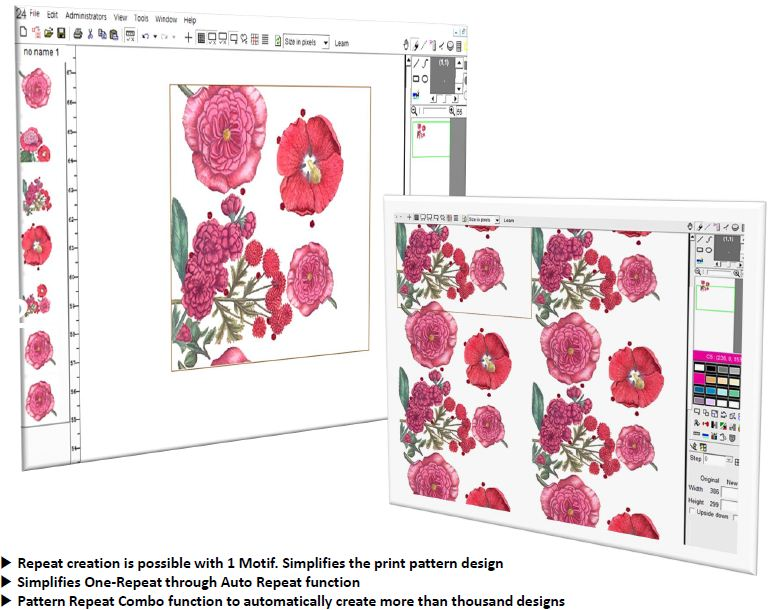Click the Learn button in the toolbar
Screen dimensions: 772x610
coord(341,43)
